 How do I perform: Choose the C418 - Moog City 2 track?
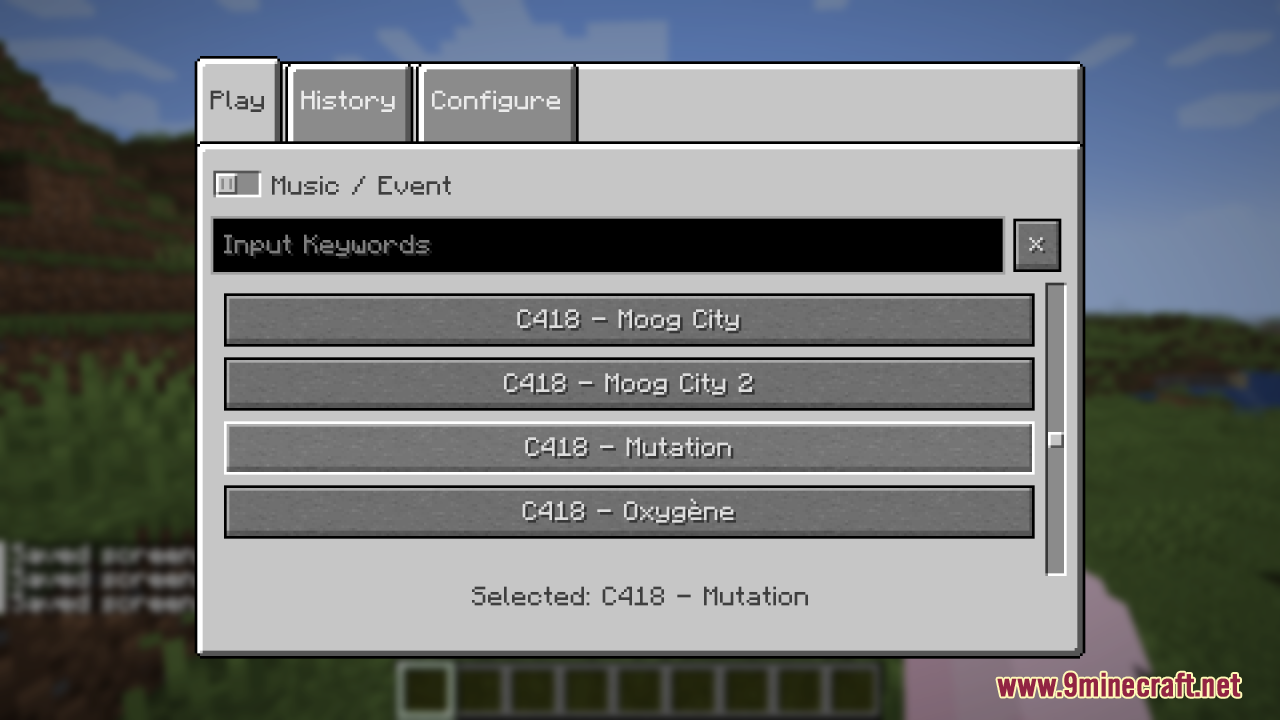tap(629, 384)
